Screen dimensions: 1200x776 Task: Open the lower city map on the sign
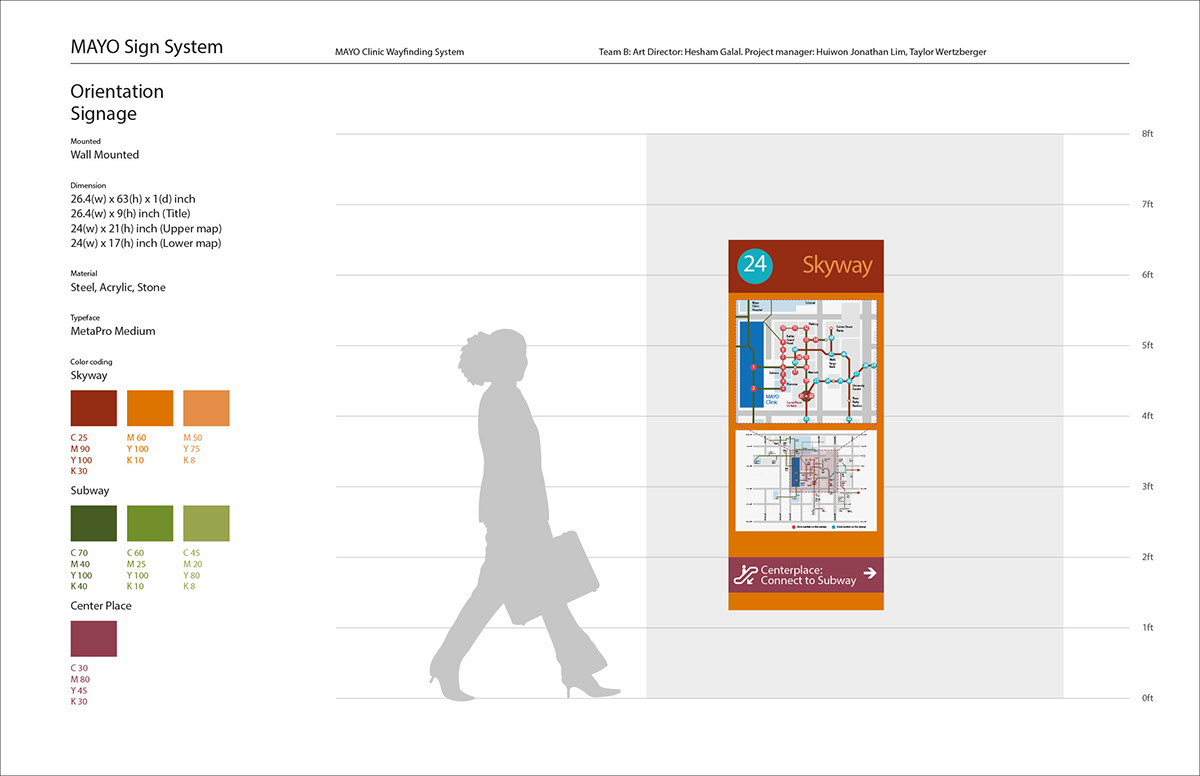806,480
